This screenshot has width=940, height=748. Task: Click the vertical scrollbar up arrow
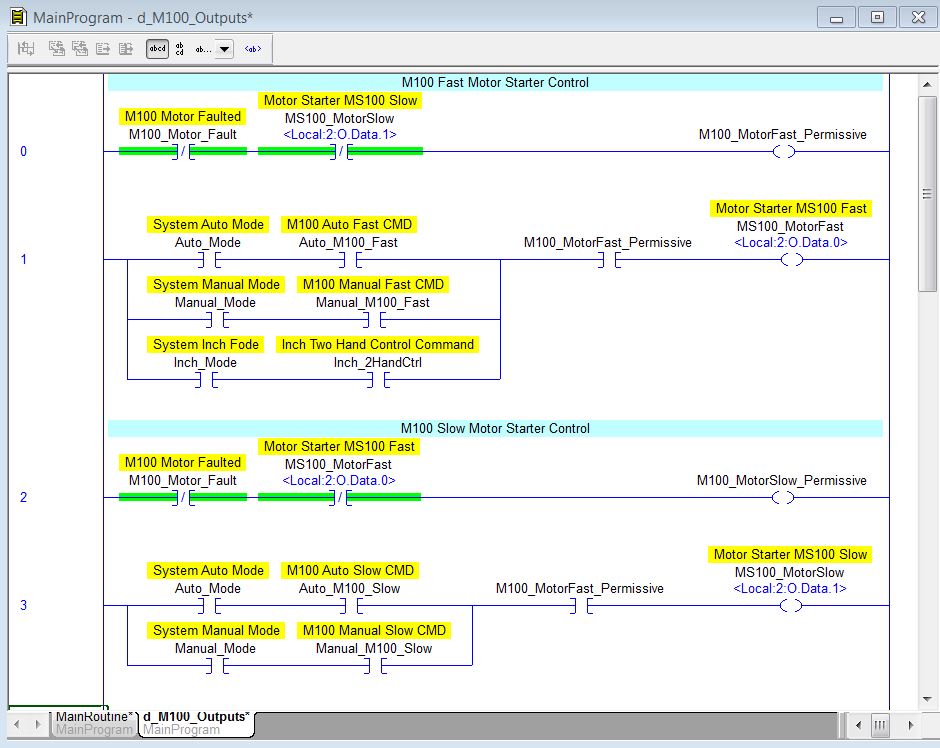pyautogui.click(x=927, y=85)
